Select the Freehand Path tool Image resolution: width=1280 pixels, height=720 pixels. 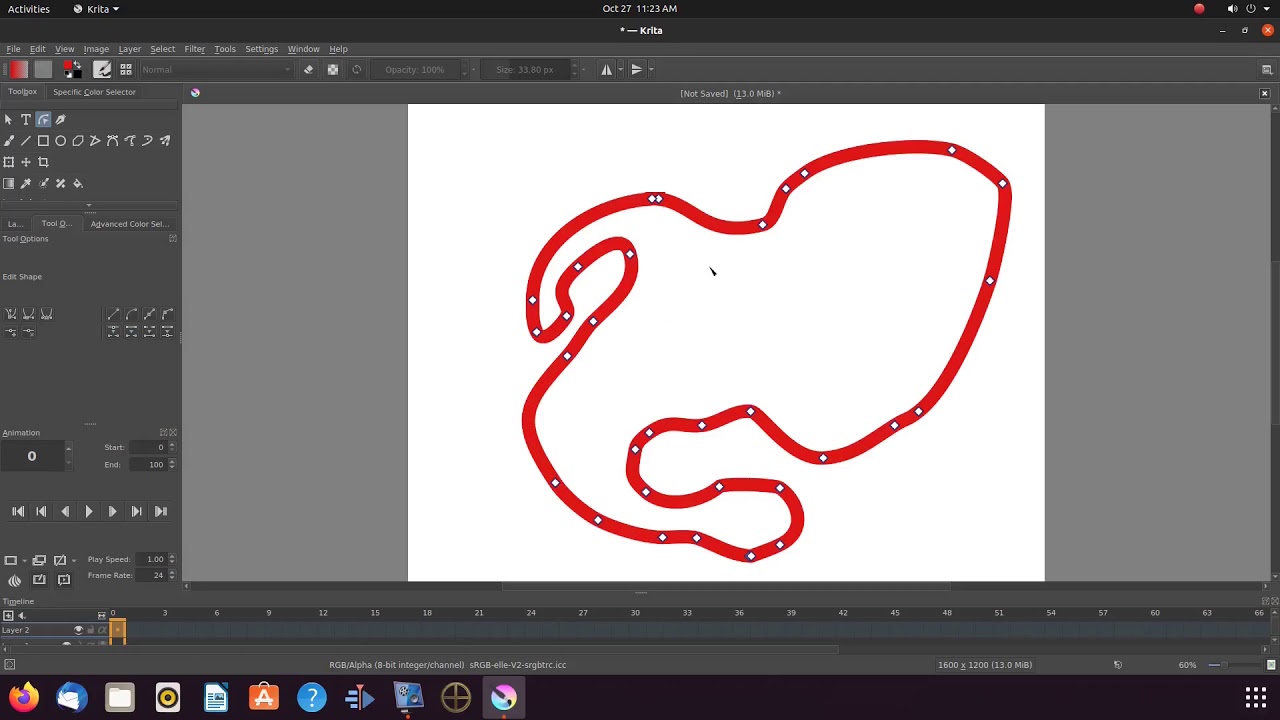(x=130, y=141)
